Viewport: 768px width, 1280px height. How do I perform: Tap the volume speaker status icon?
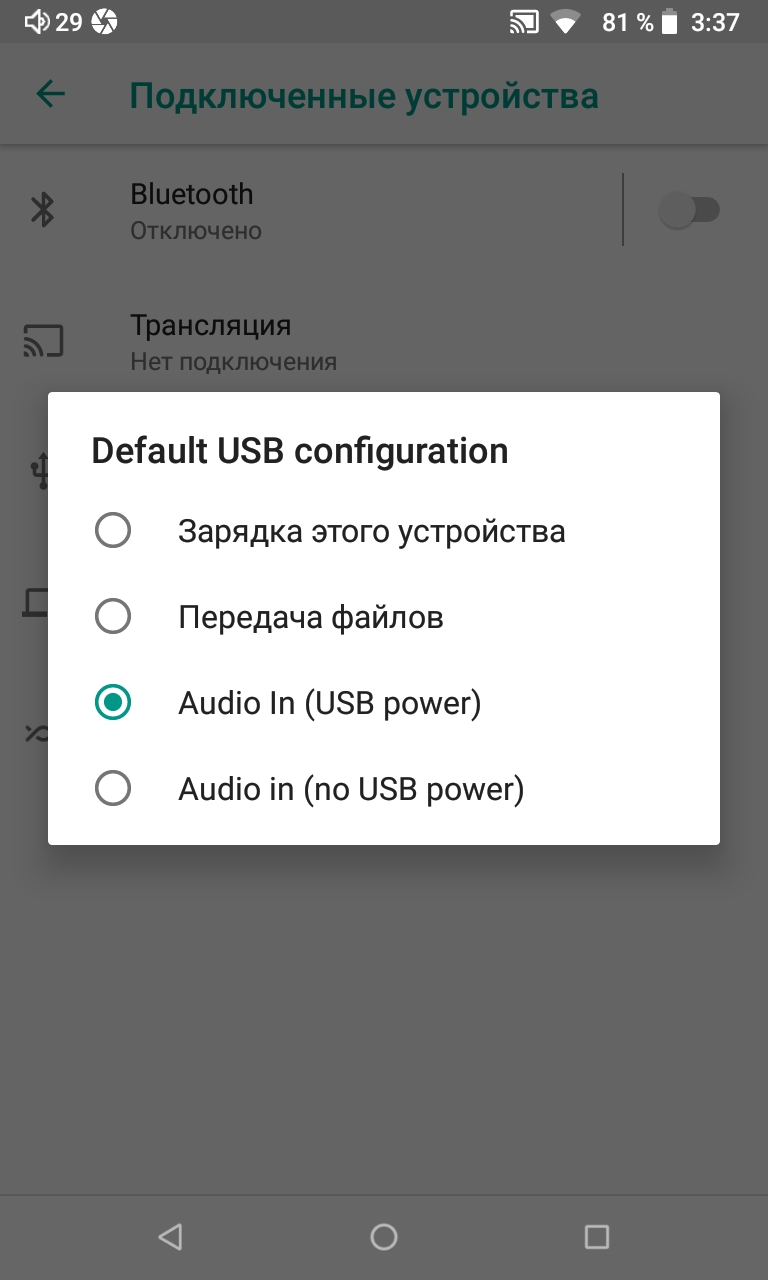(37, 21)
